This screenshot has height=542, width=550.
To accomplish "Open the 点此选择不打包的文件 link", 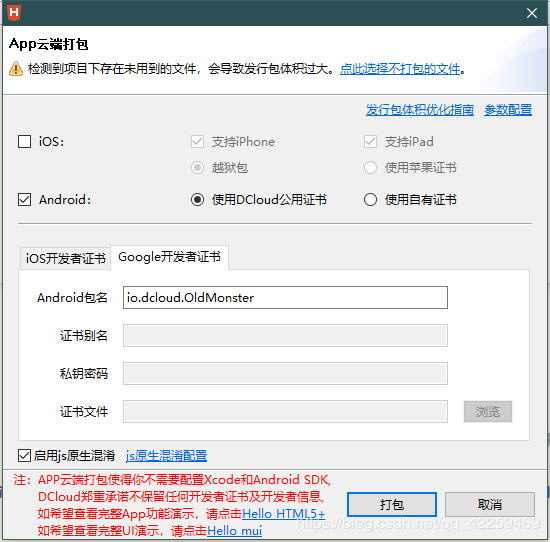I will (400, 69).
